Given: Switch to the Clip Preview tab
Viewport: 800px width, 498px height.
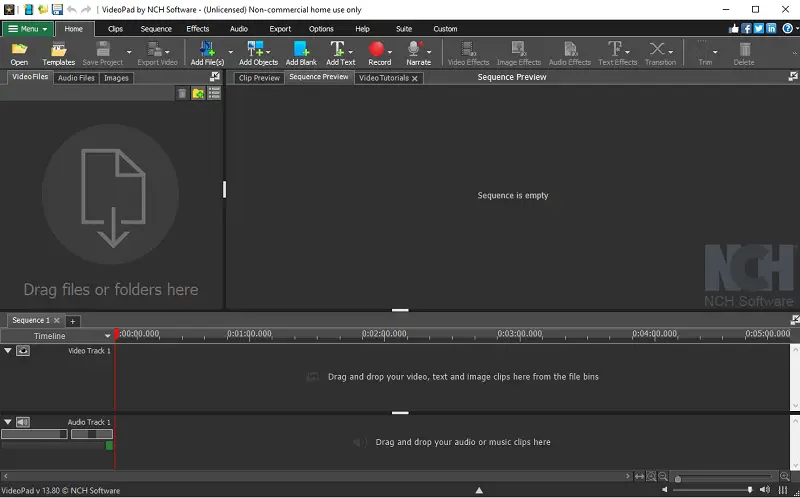Looking at the screenshot, I should click(259, 78).
